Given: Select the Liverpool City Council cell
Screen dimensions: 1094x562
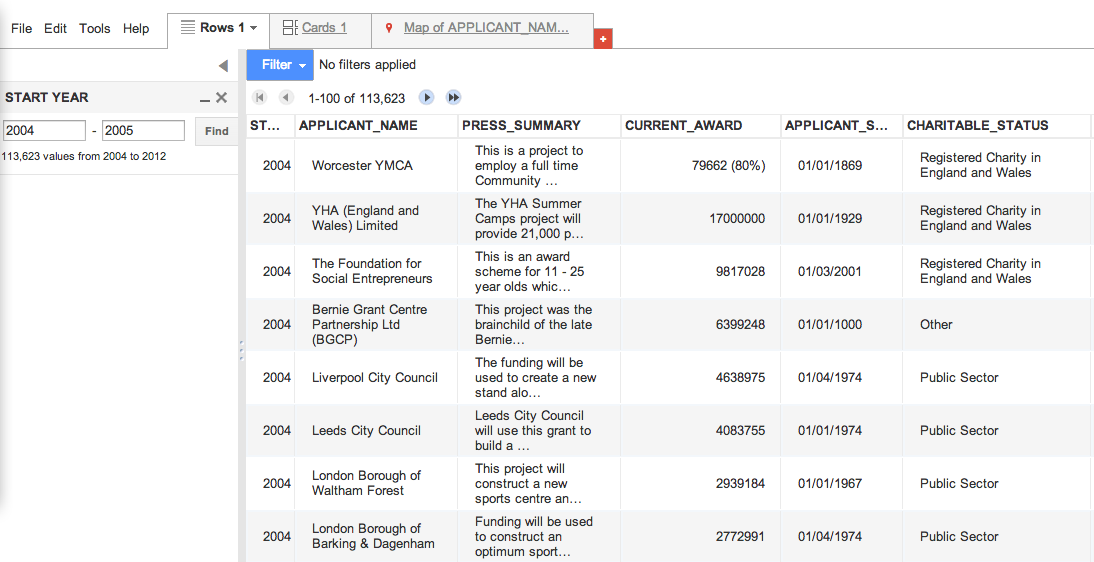Looking at the screenshot, I should coord(376,378).
